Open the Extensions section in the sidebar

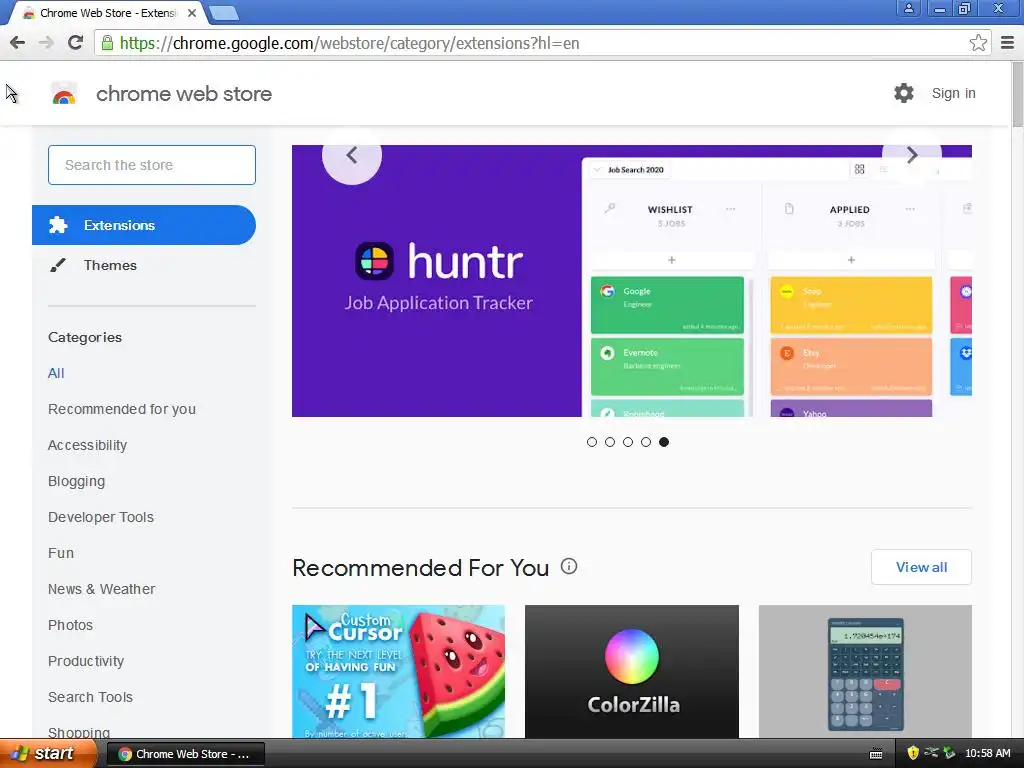144,225
